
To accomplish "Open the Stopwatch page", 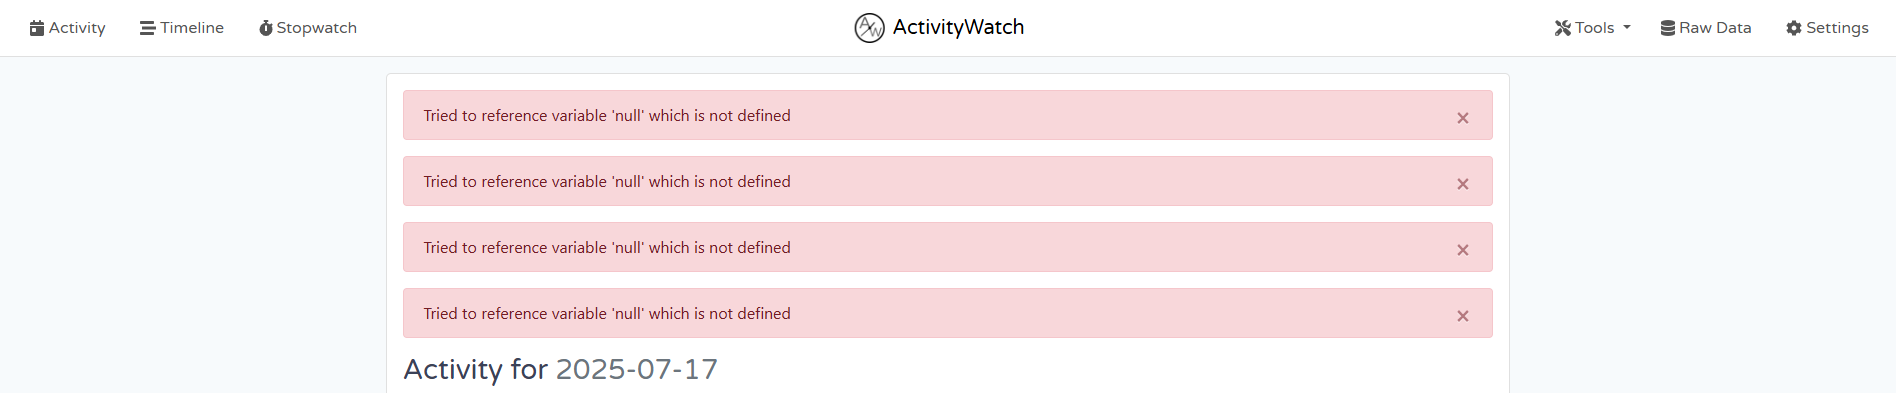I will click(x=316, y=28).
